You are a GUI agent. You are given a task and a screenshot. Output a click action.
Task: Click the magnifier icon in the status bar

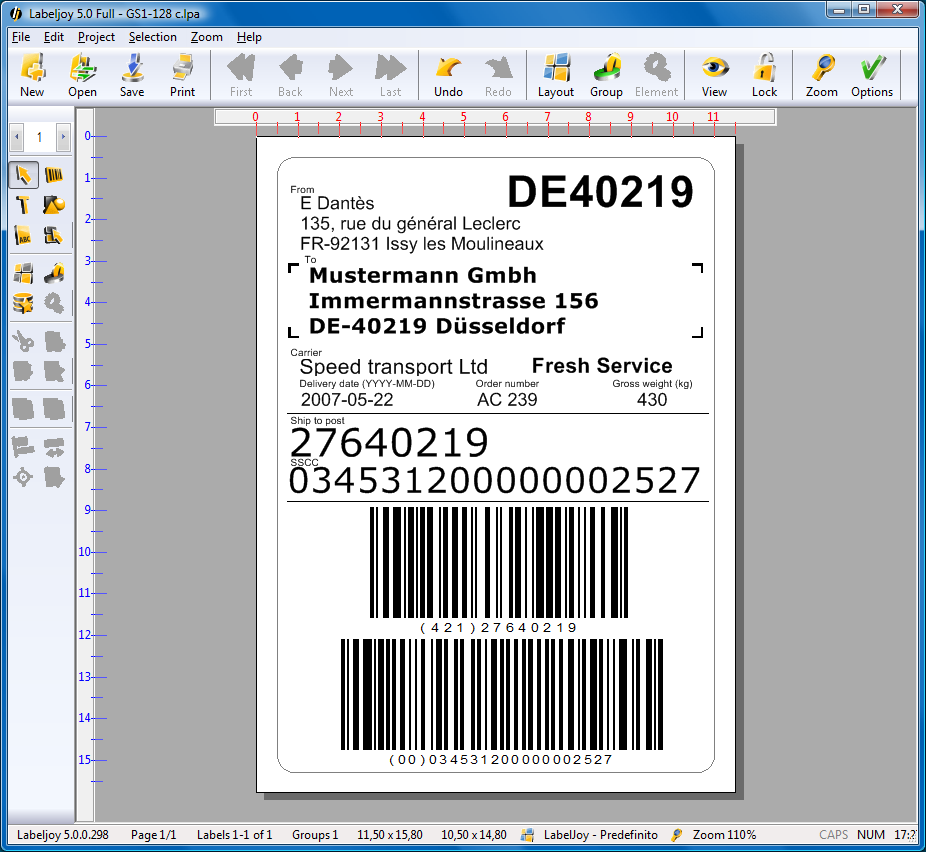tap(677, 835)
